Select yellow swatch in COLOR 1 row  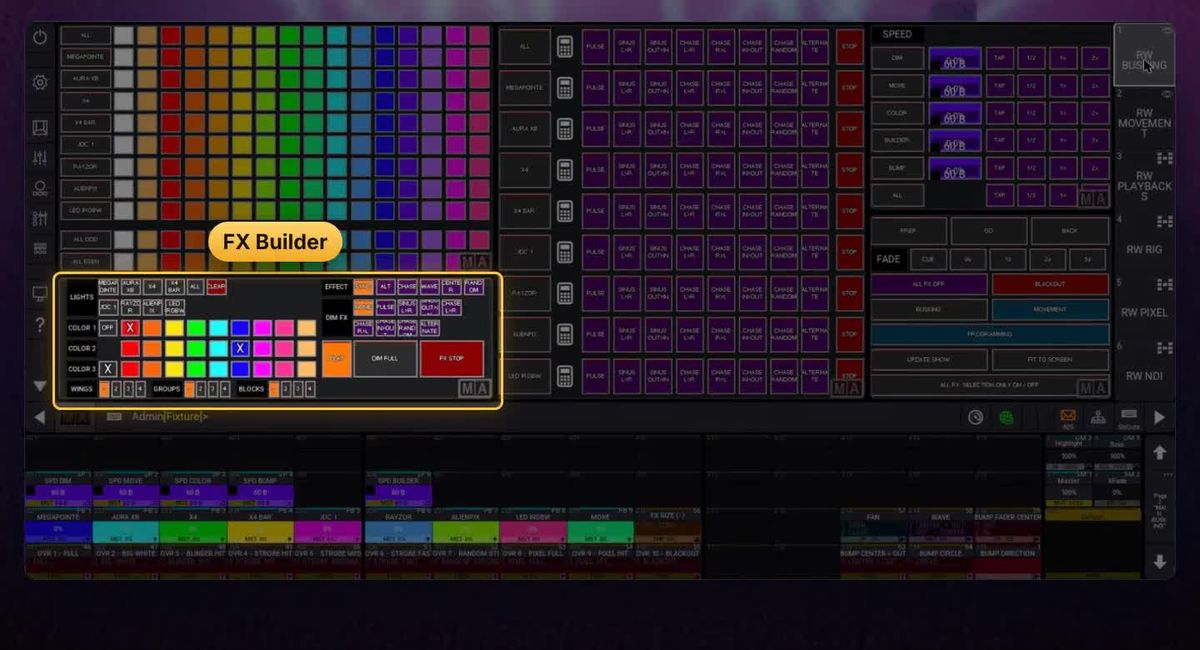[174, 328]
